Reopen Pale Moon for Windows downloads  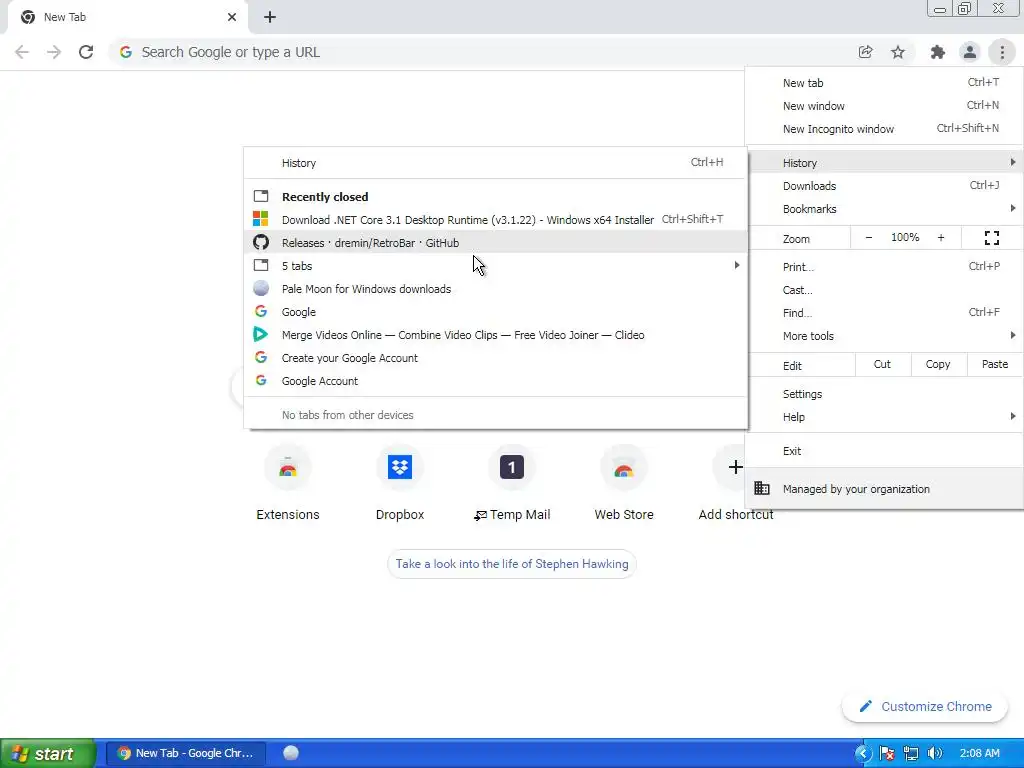pos(496,289)
